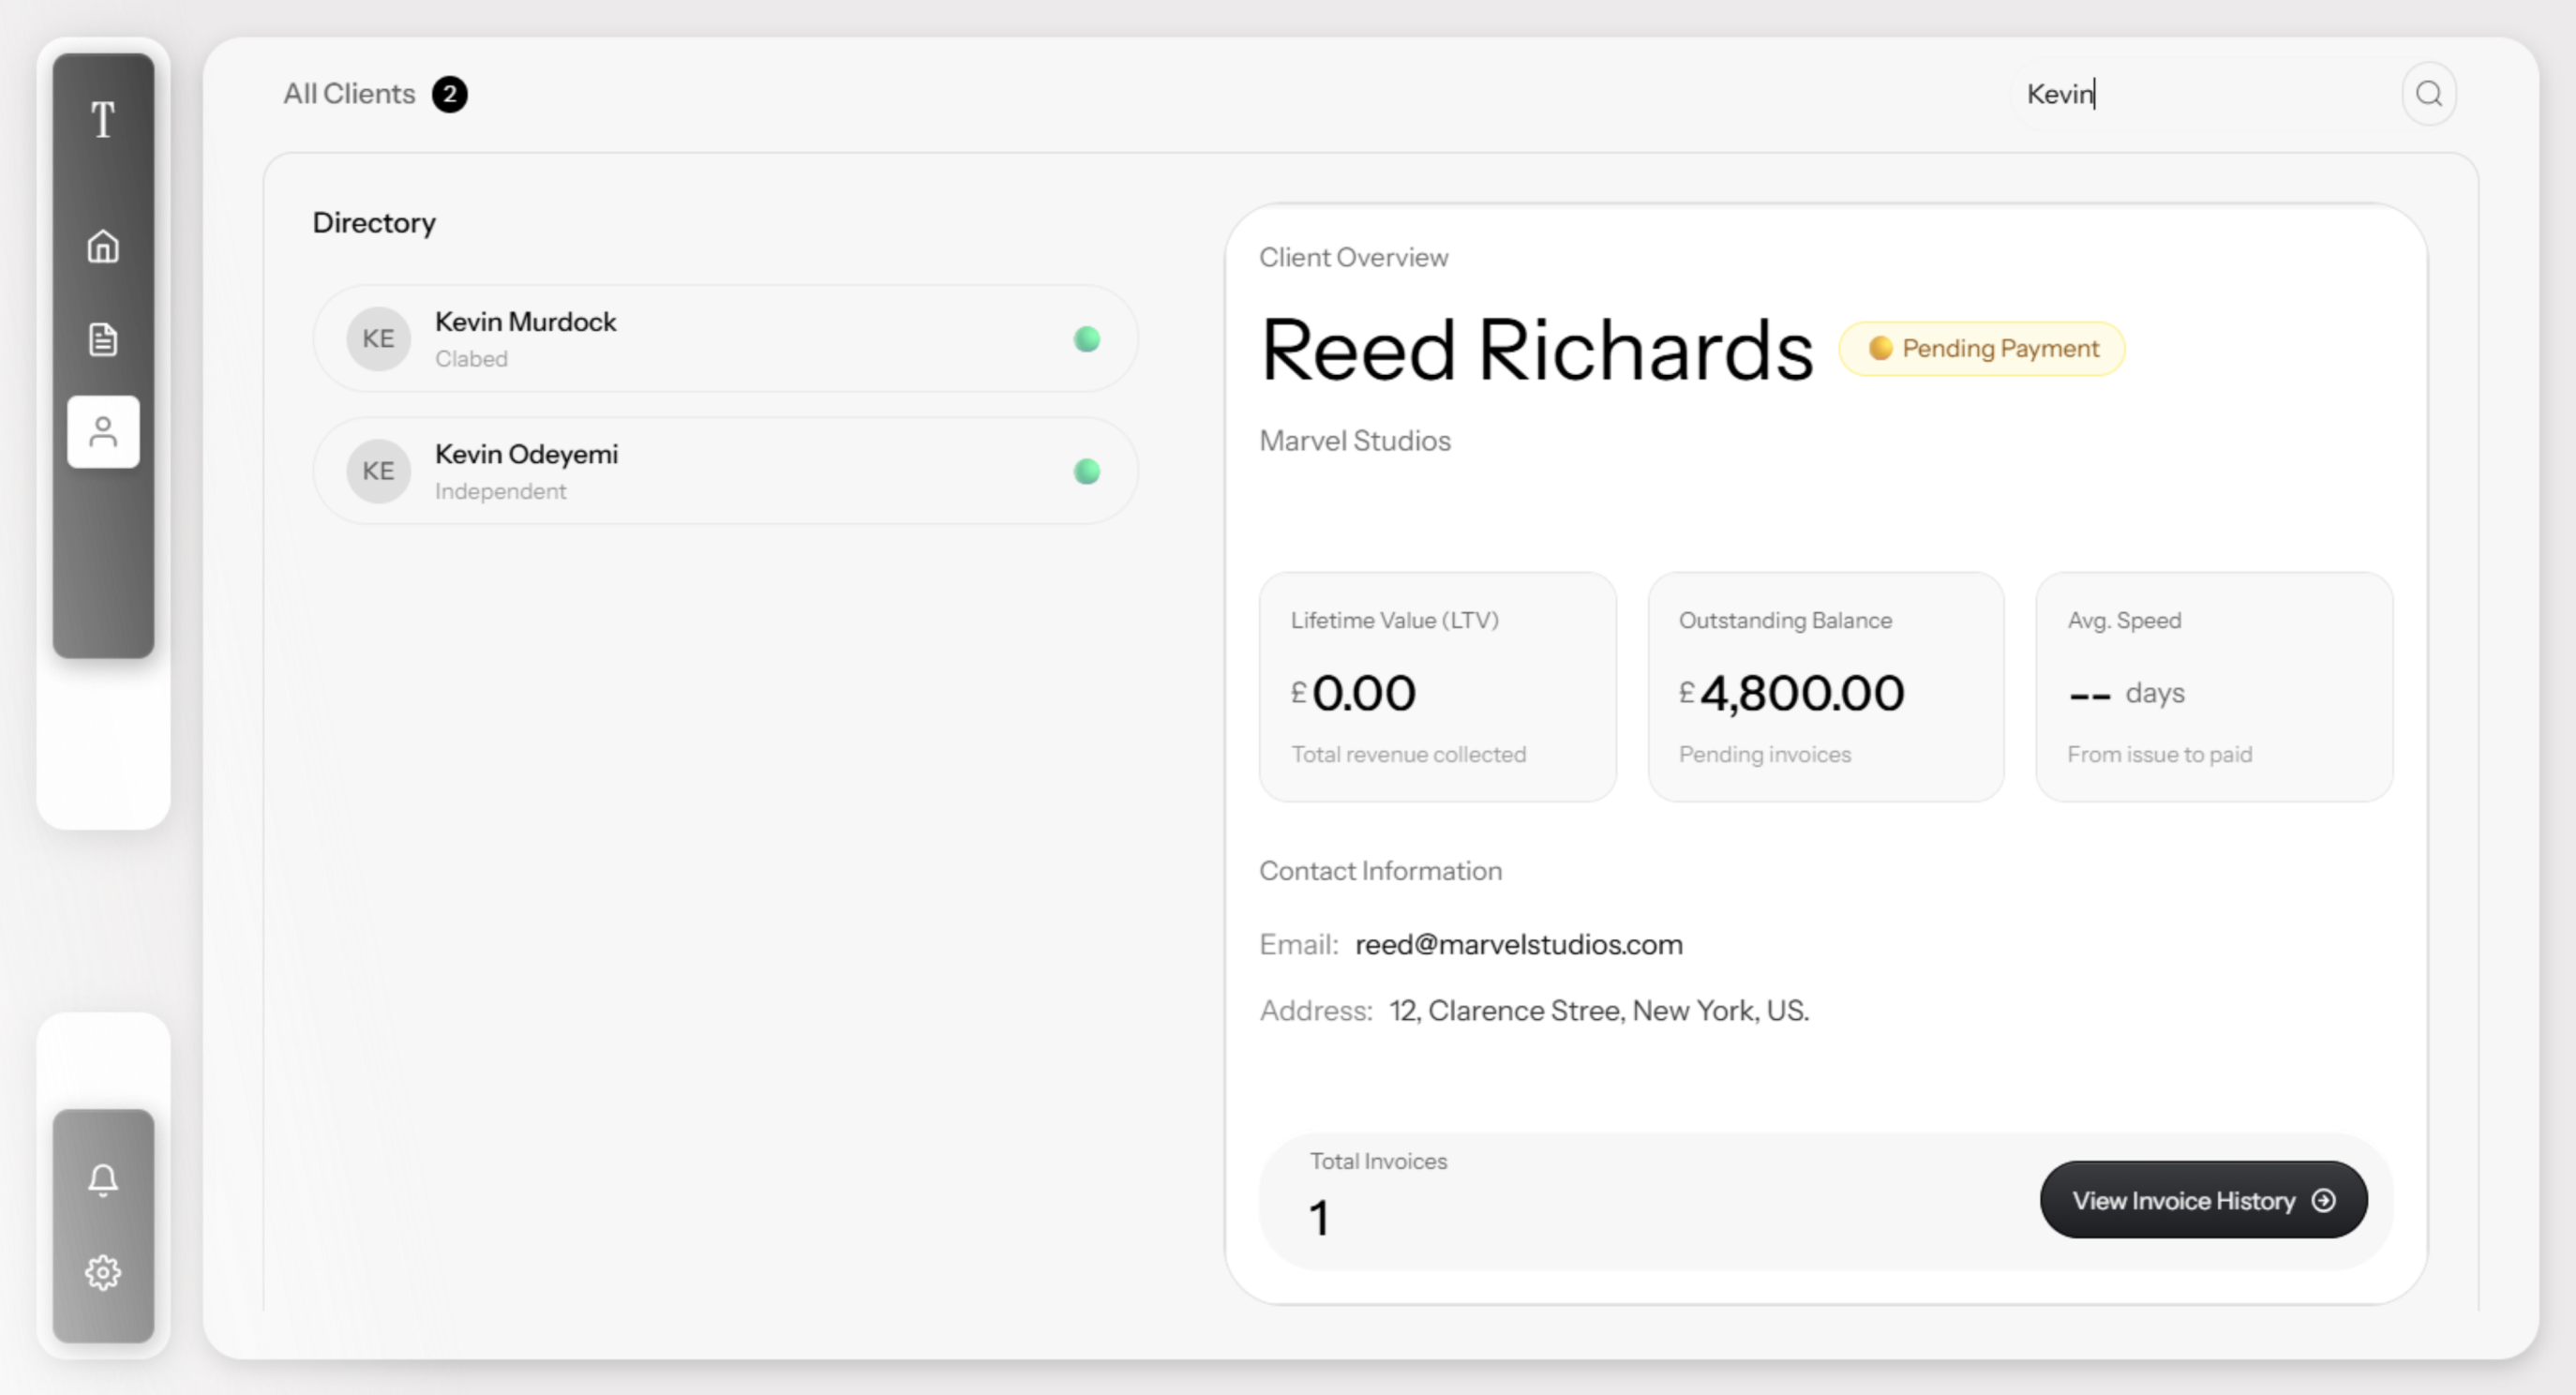The width and height of the screenshot is (2576, 1395).
Task: Select Kevin Murdock in directory
Action: (726, 339)
